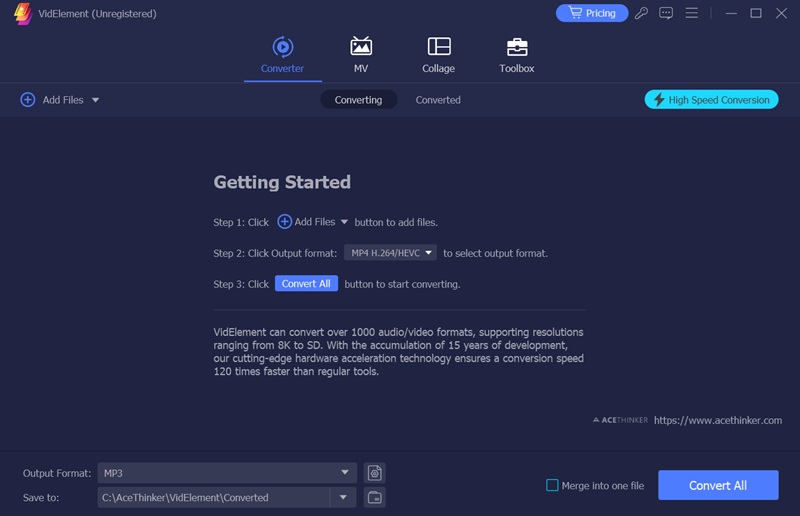Screen dimensions: 800x516
Task: Open the feedback chat icon
Action: 666,13
